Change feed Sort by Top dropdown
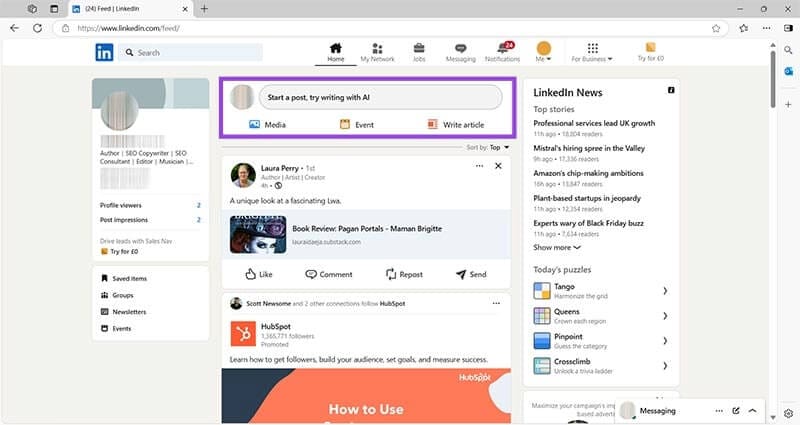Screen dimensions: 800x425 click(488, 147)
